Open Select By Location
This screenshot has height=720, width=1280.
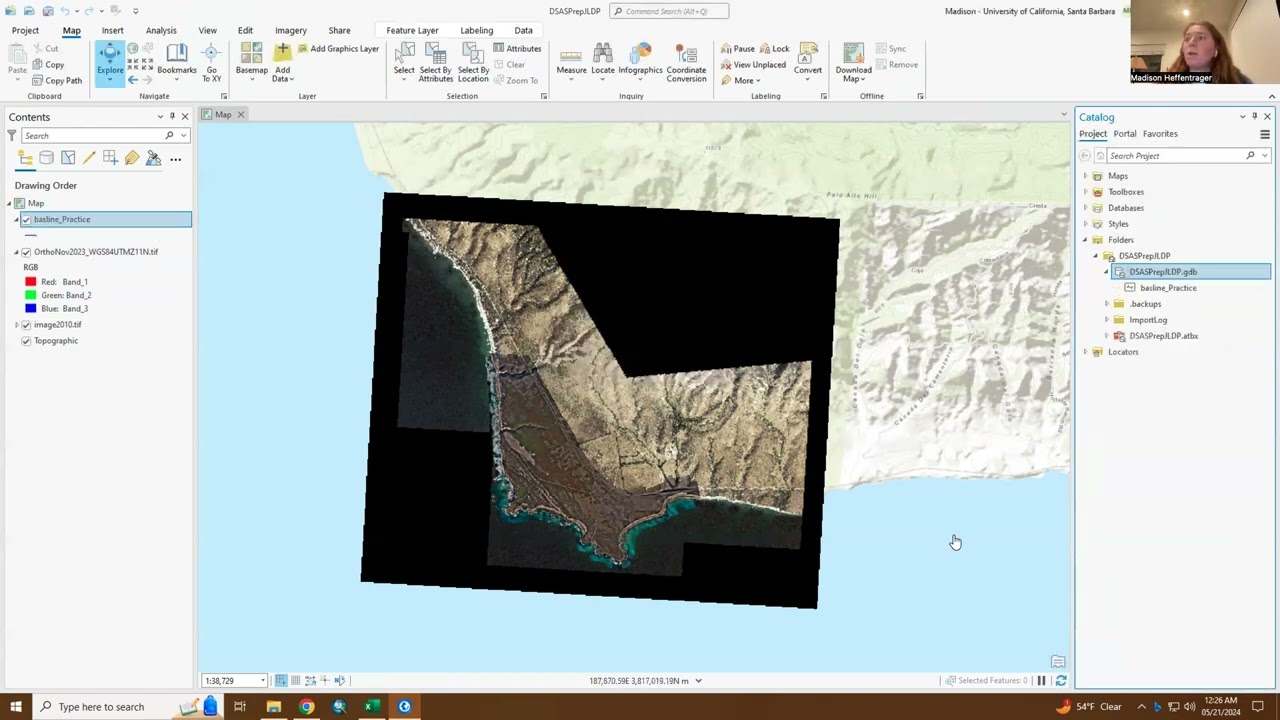coord(473,63)
